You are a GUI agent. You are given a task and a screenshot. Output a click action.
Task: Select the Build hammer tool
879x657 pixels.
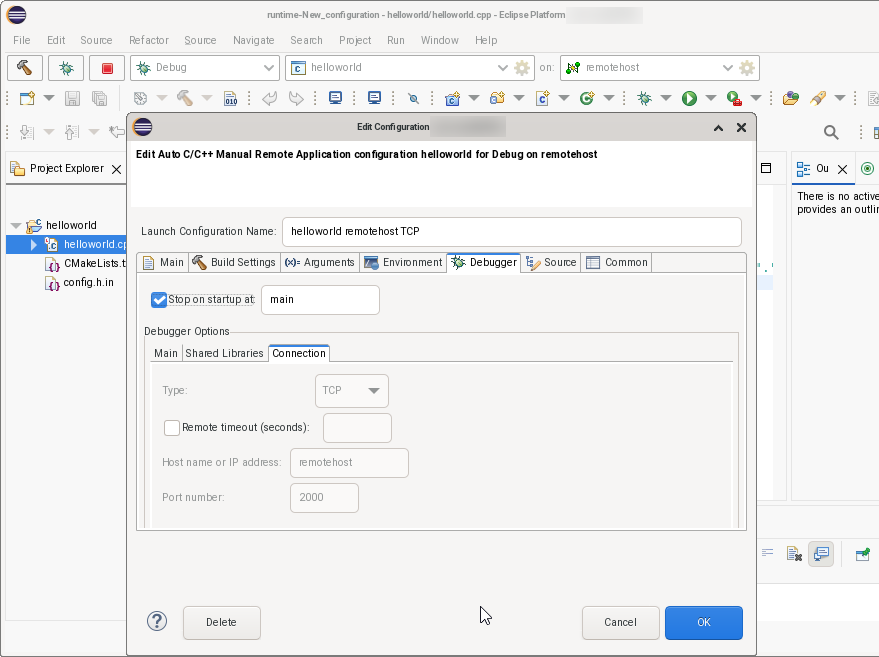click(x=25, y=67)
